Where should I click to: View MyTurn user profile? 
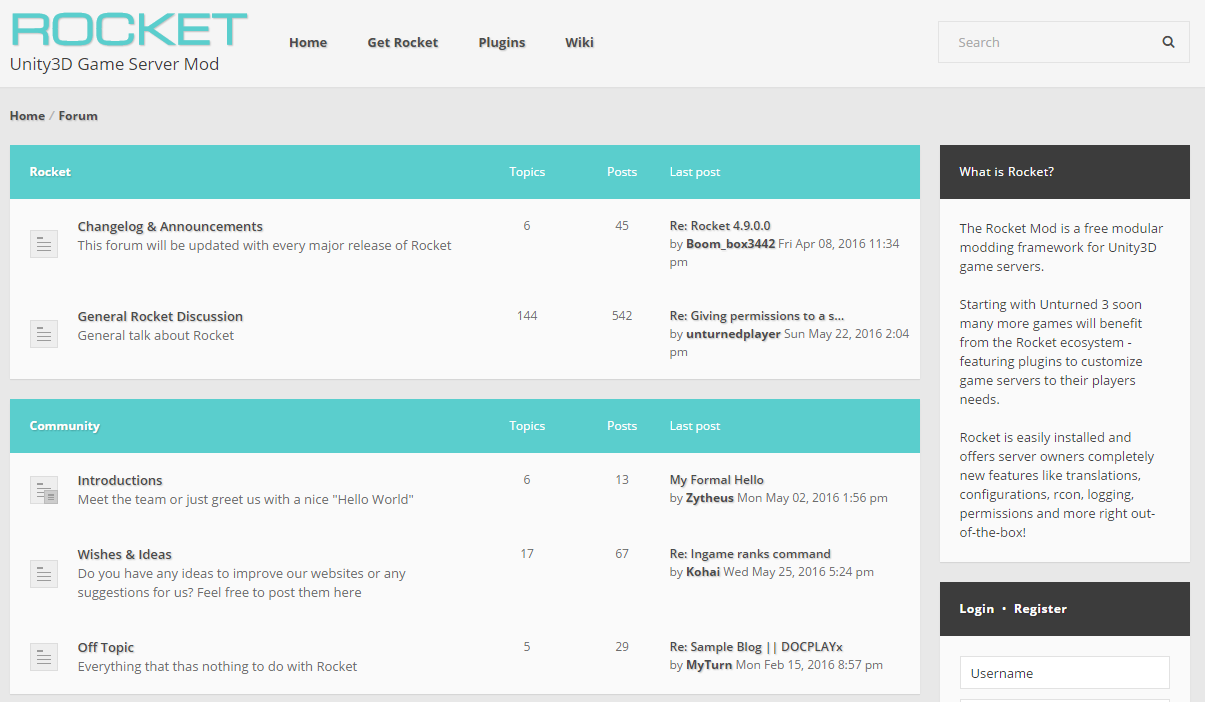[x=709, y=665]
